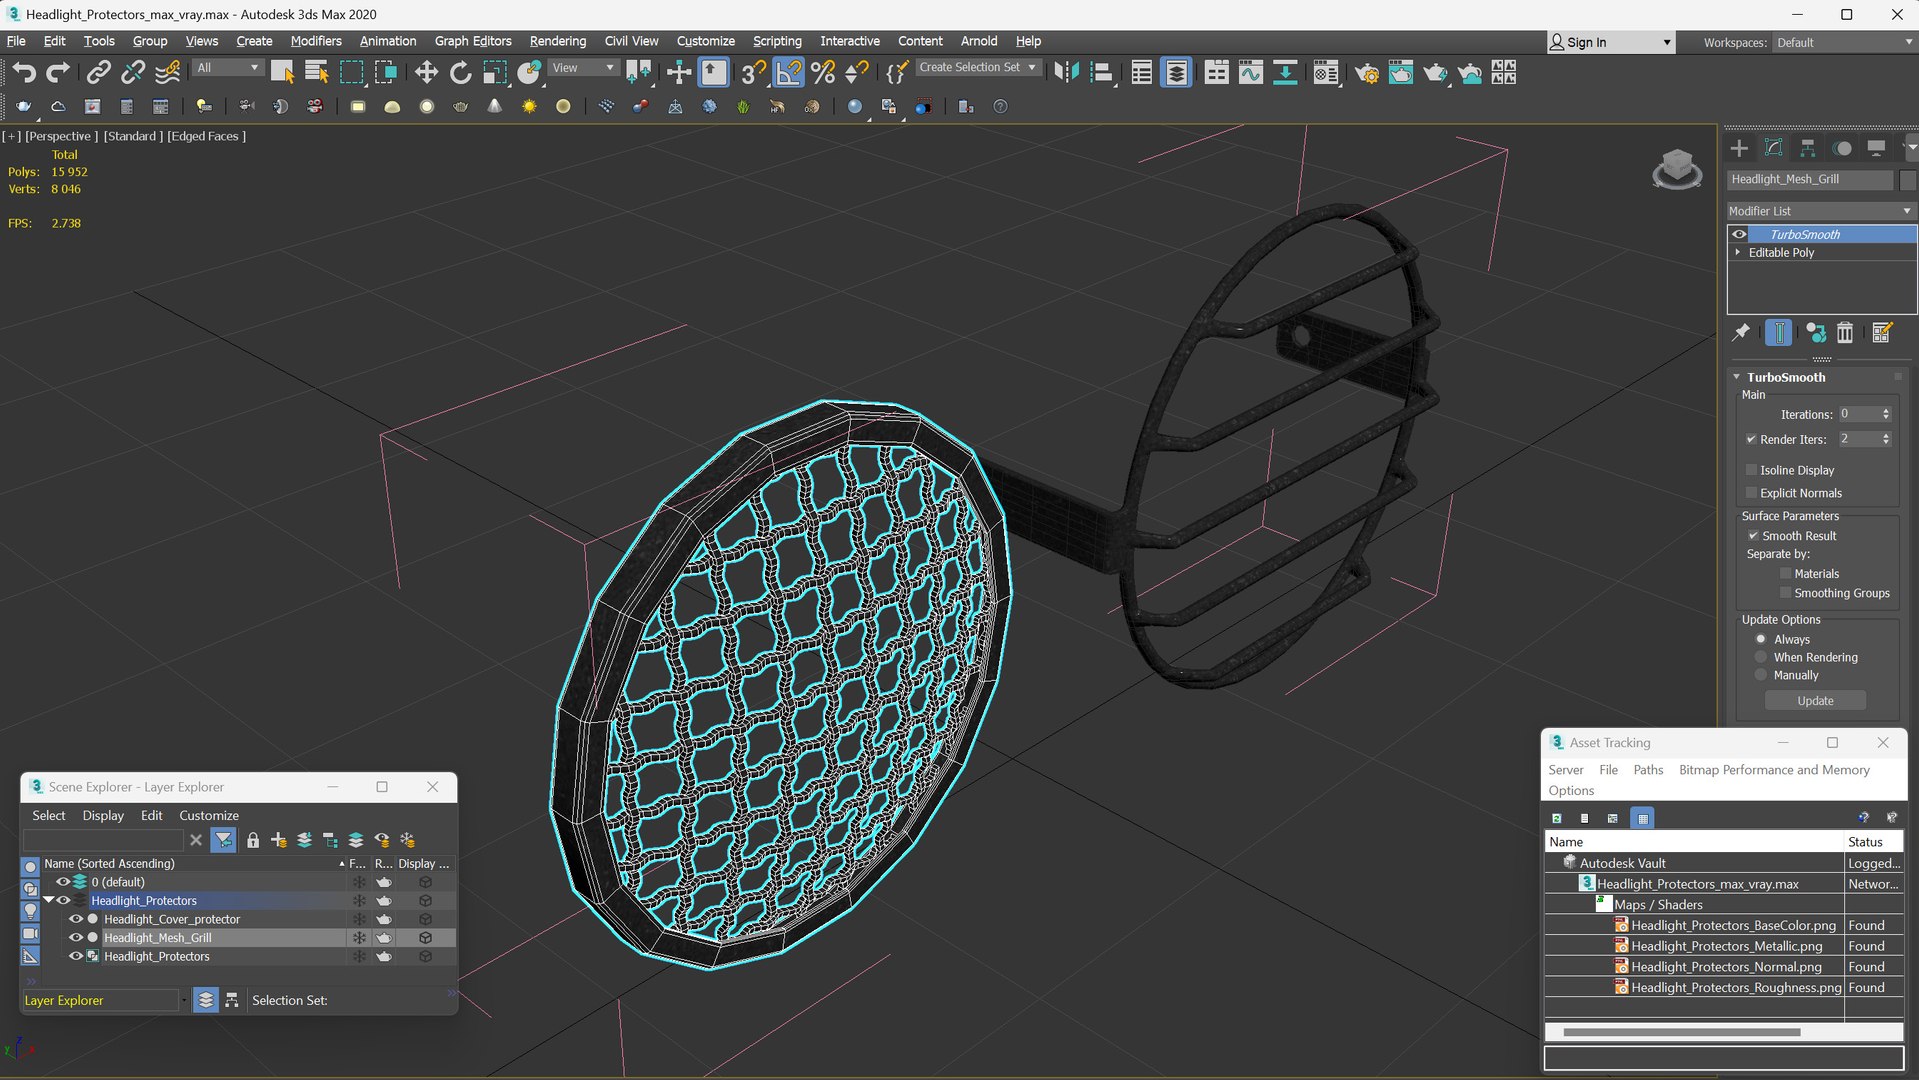Open the Display menu in Scene Explorer
This screenshot has height=1080, width=1919.
(103, 815)
